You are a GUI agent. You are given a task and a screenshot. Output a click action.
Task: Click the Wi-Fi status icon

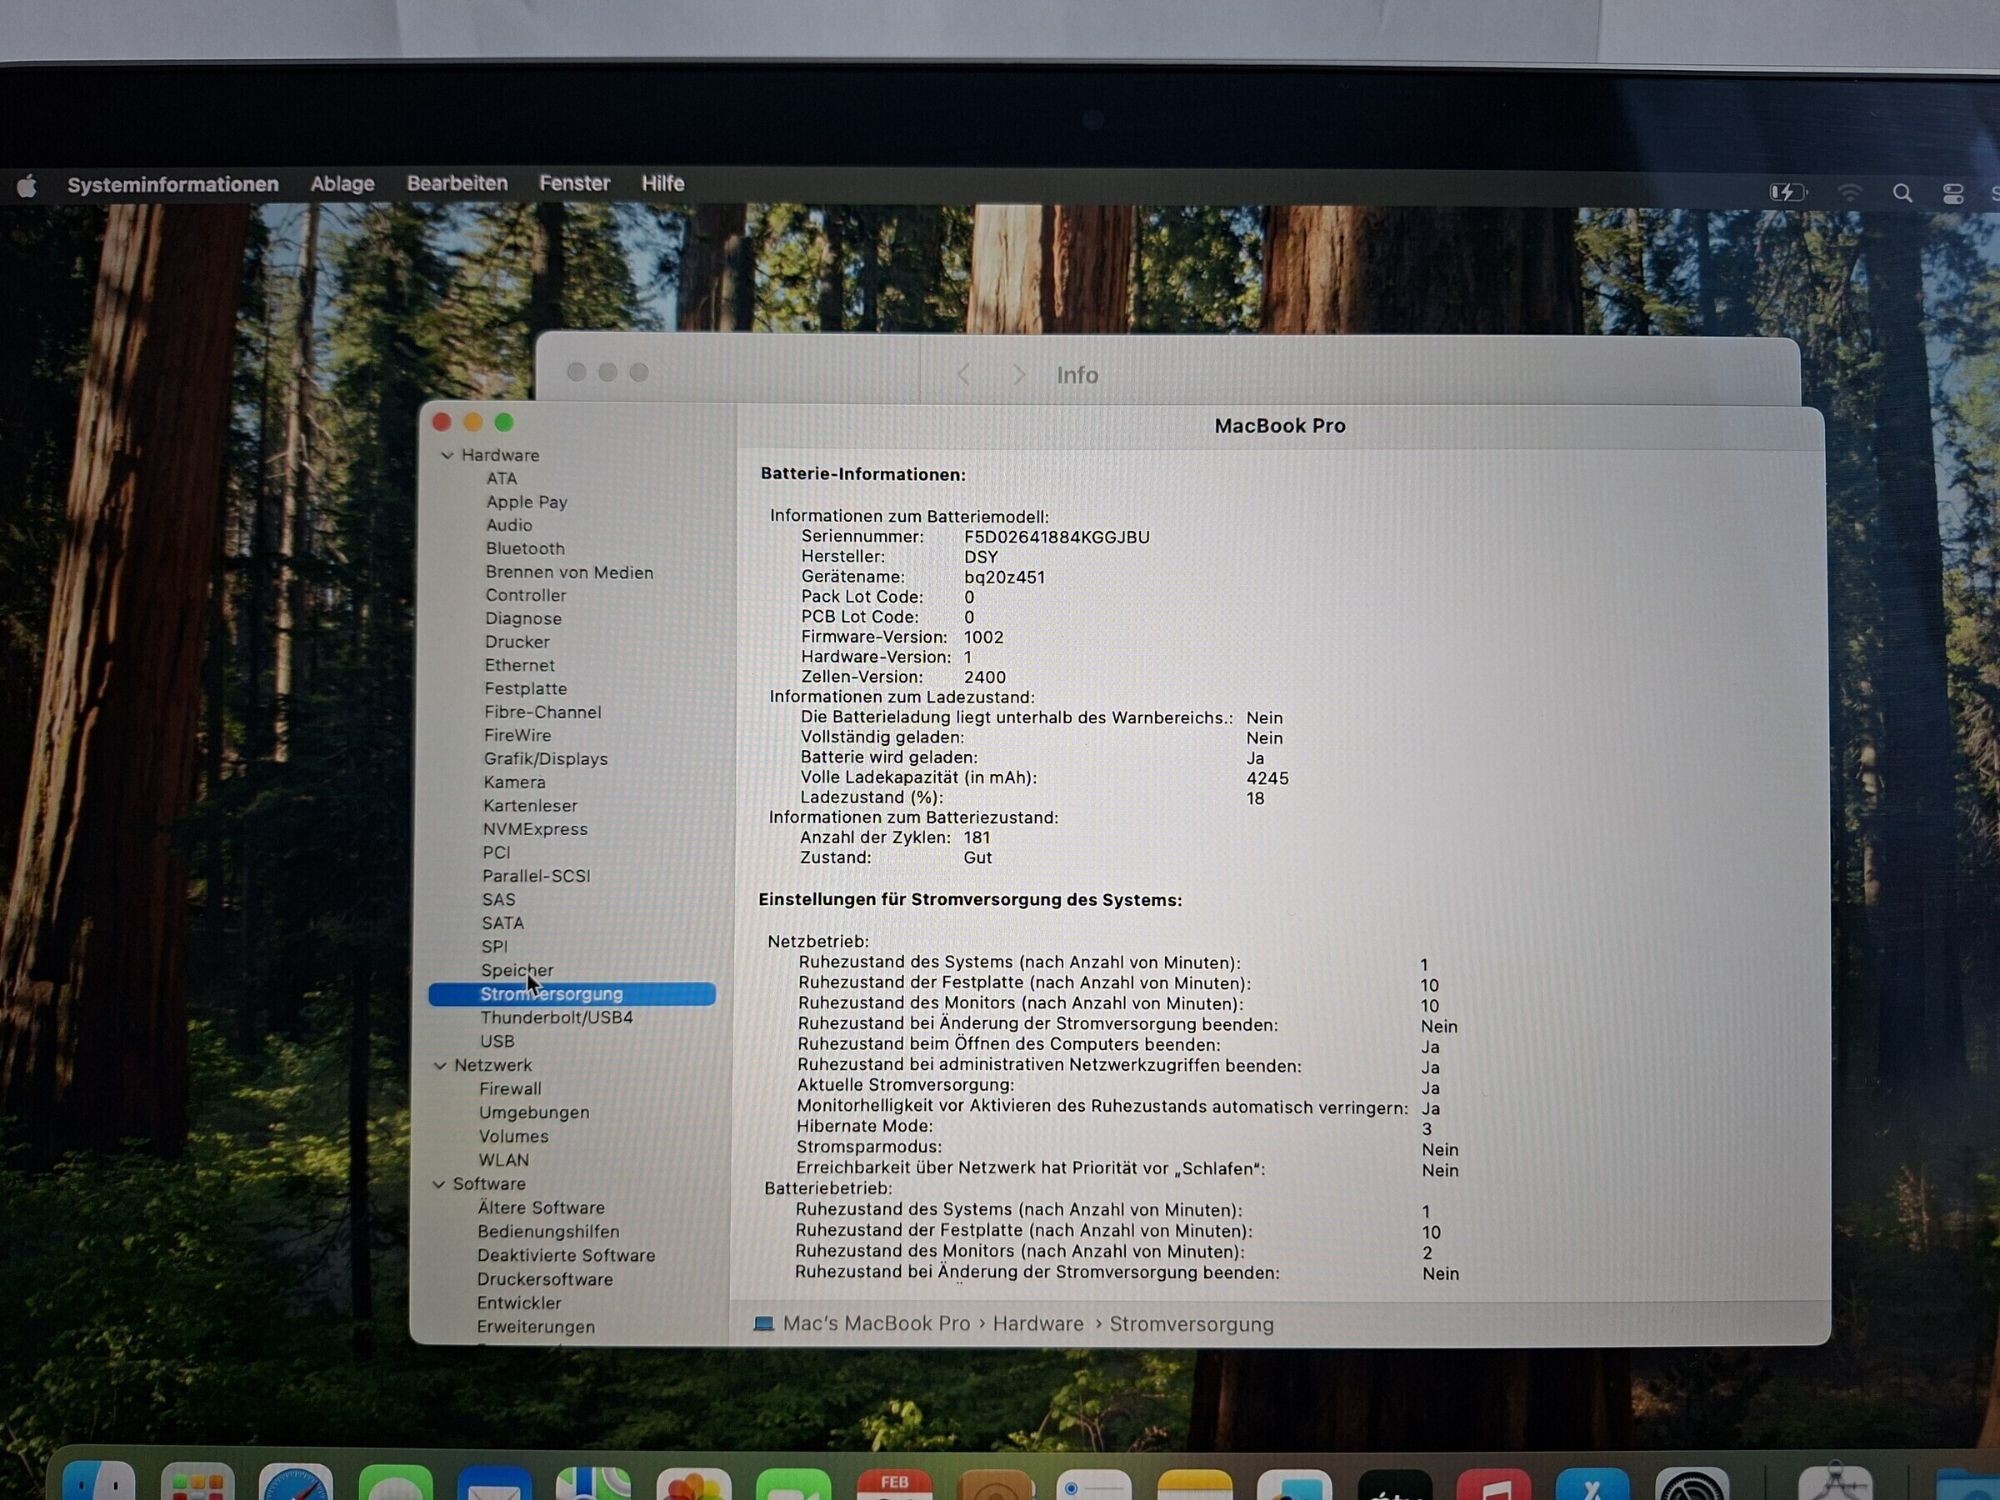(1849, 193)
